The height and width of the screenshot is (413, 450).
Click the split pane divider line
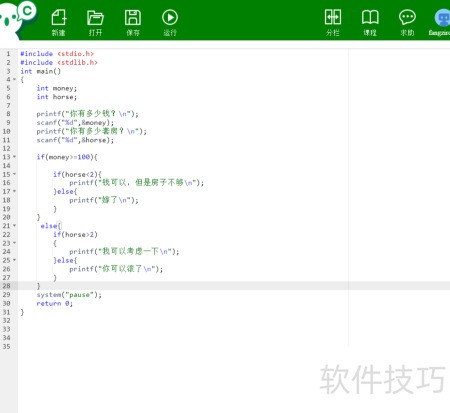point(348,197)
